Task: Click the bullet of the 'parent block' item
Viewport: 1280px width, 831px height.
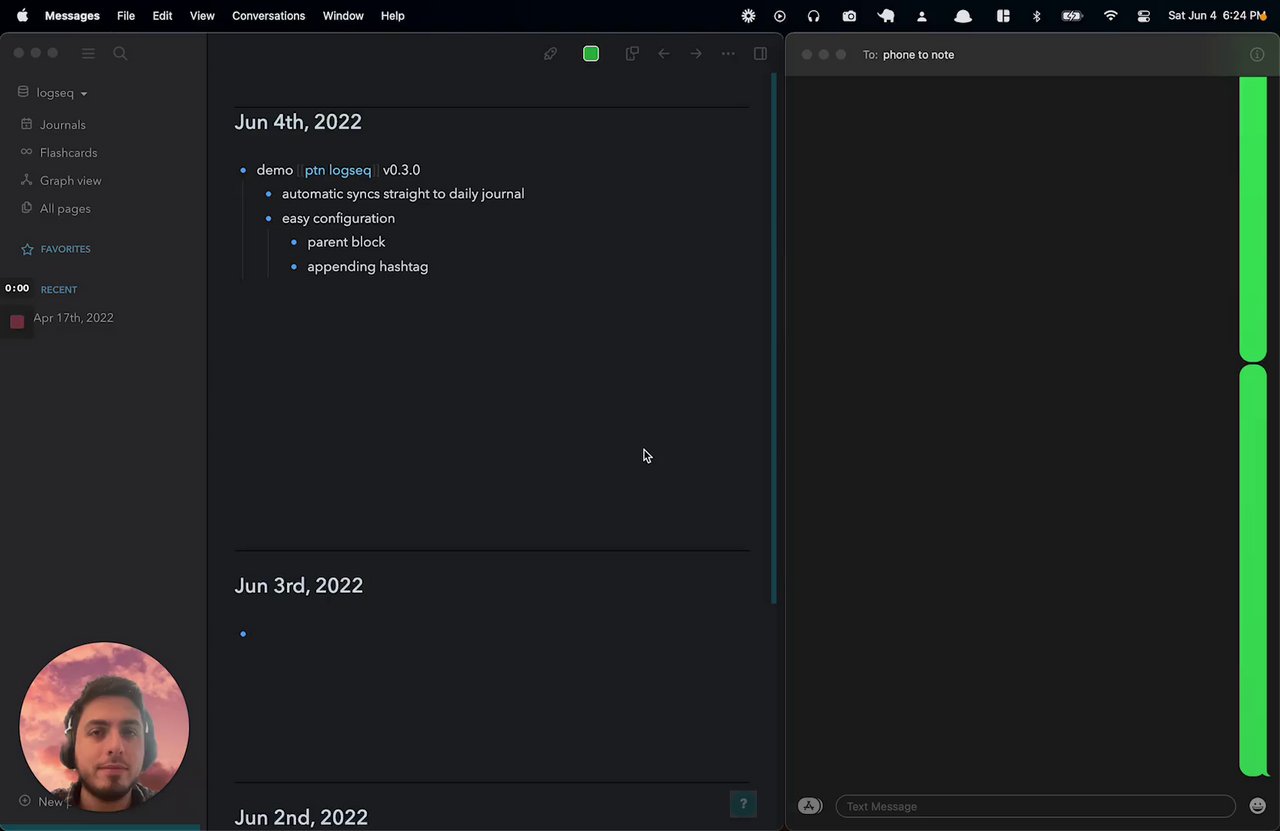Action: coord(294,242)
